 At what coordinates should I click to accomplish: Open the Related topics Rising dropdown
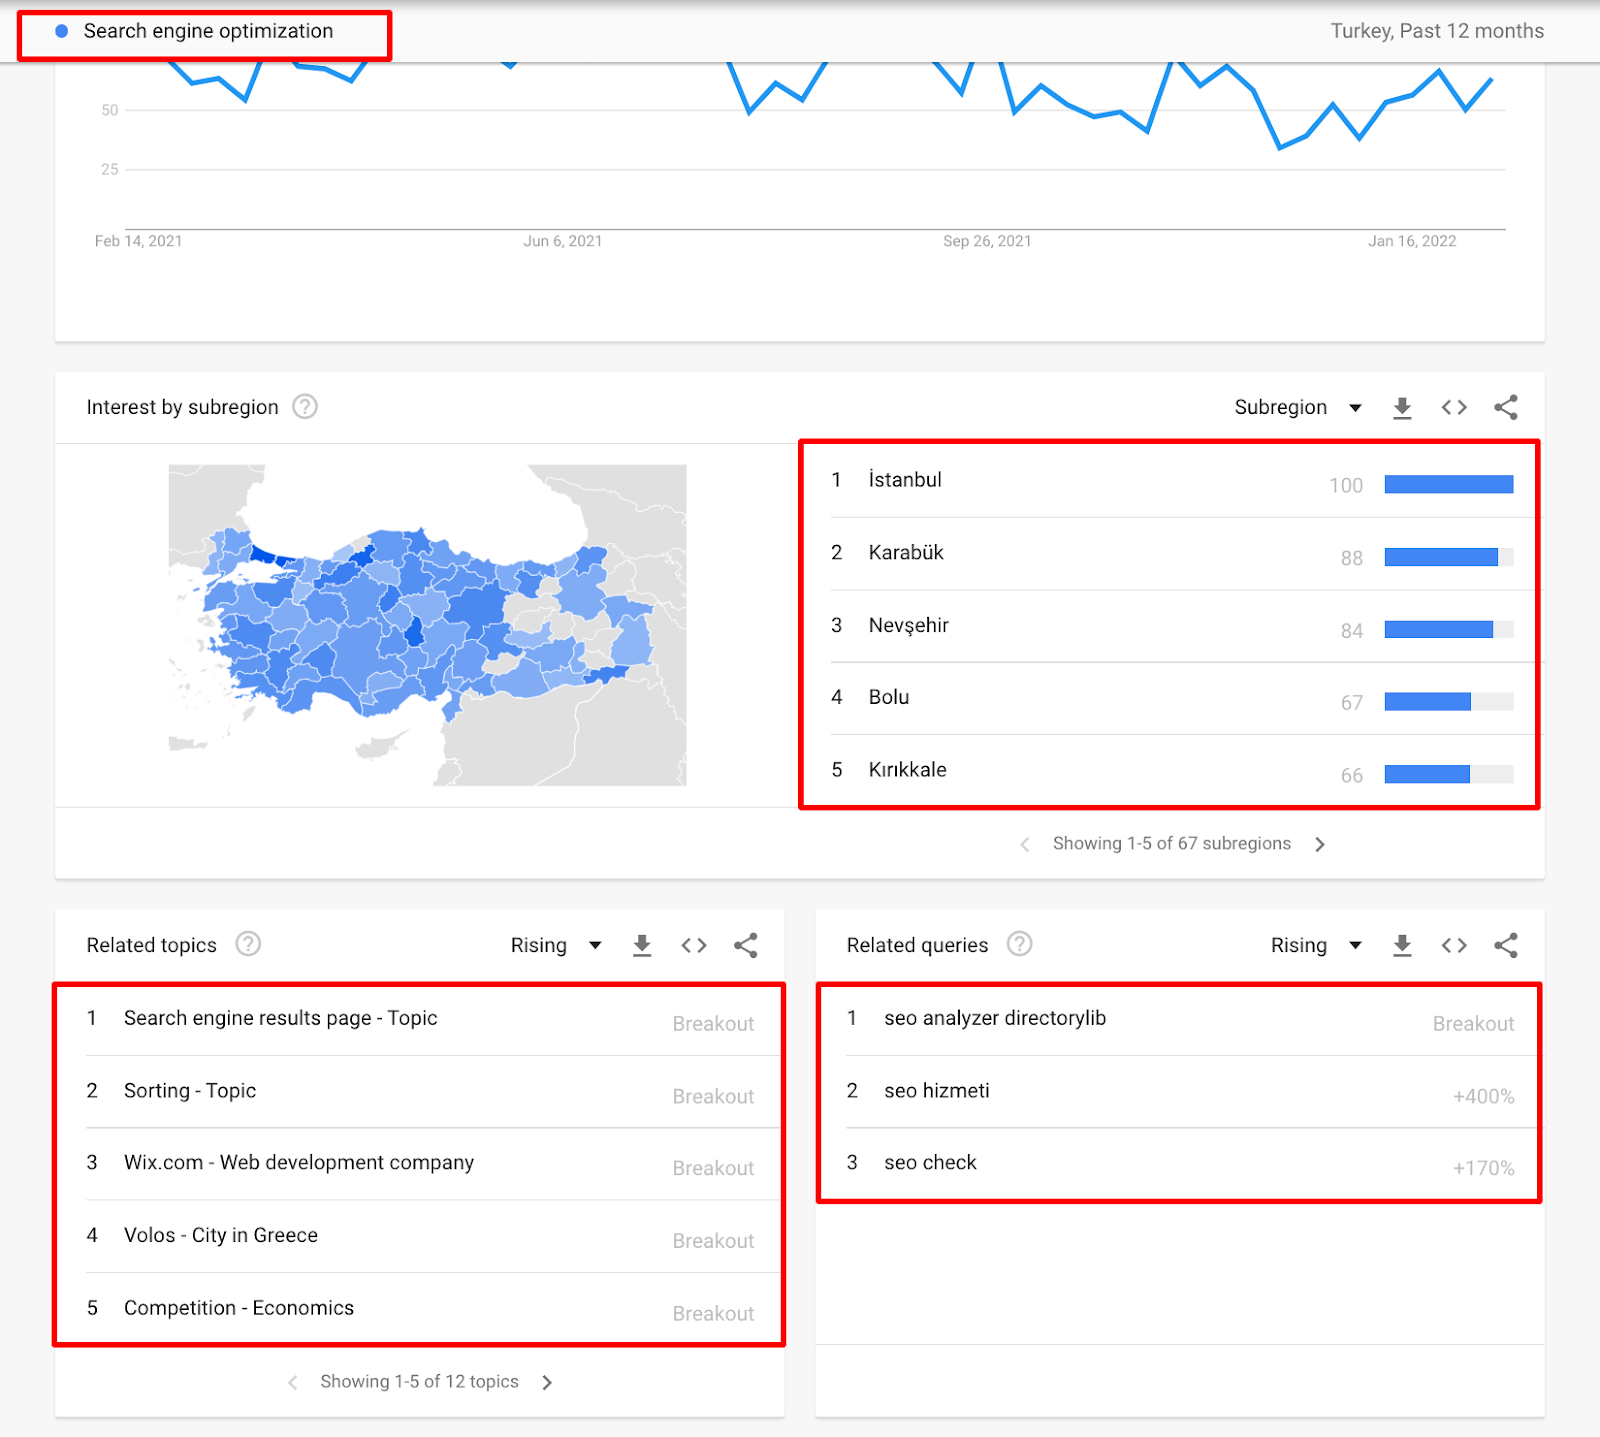click(556, 945)
